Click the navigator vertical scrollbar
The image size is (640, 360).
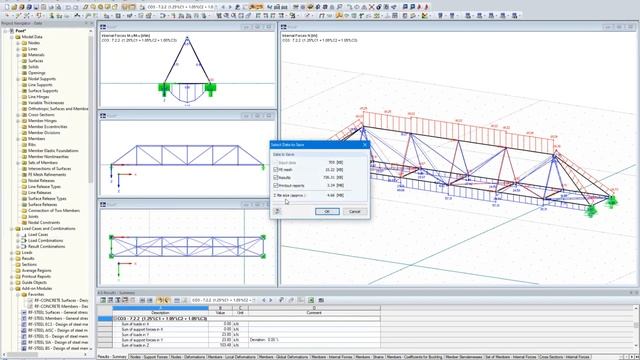(x=91, y=110)
